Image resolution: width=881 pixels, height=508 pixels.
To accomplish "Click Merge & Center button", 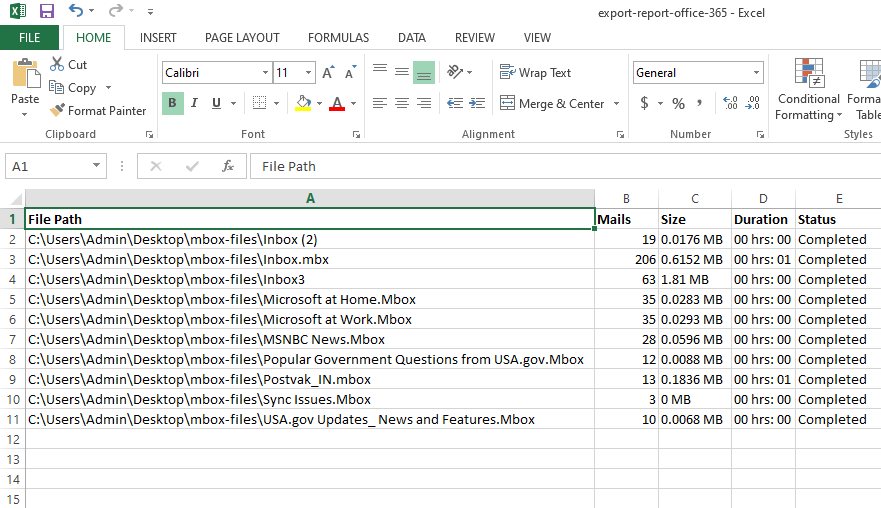I will tap(552, 103).
